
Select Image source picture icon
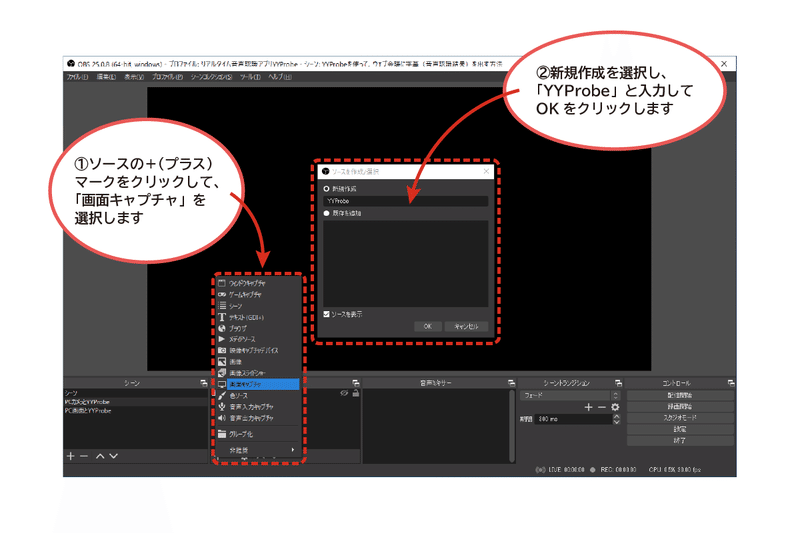(222, 362)
